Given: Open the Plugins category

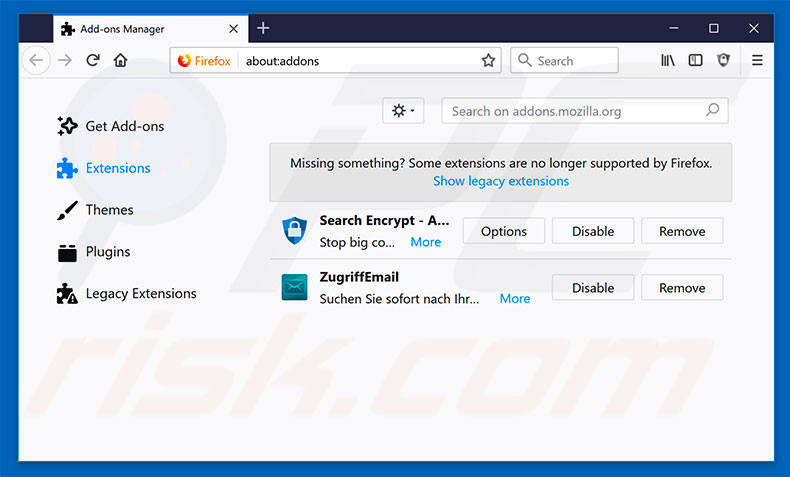Looking at the screenshot, I should pos(107,252).
